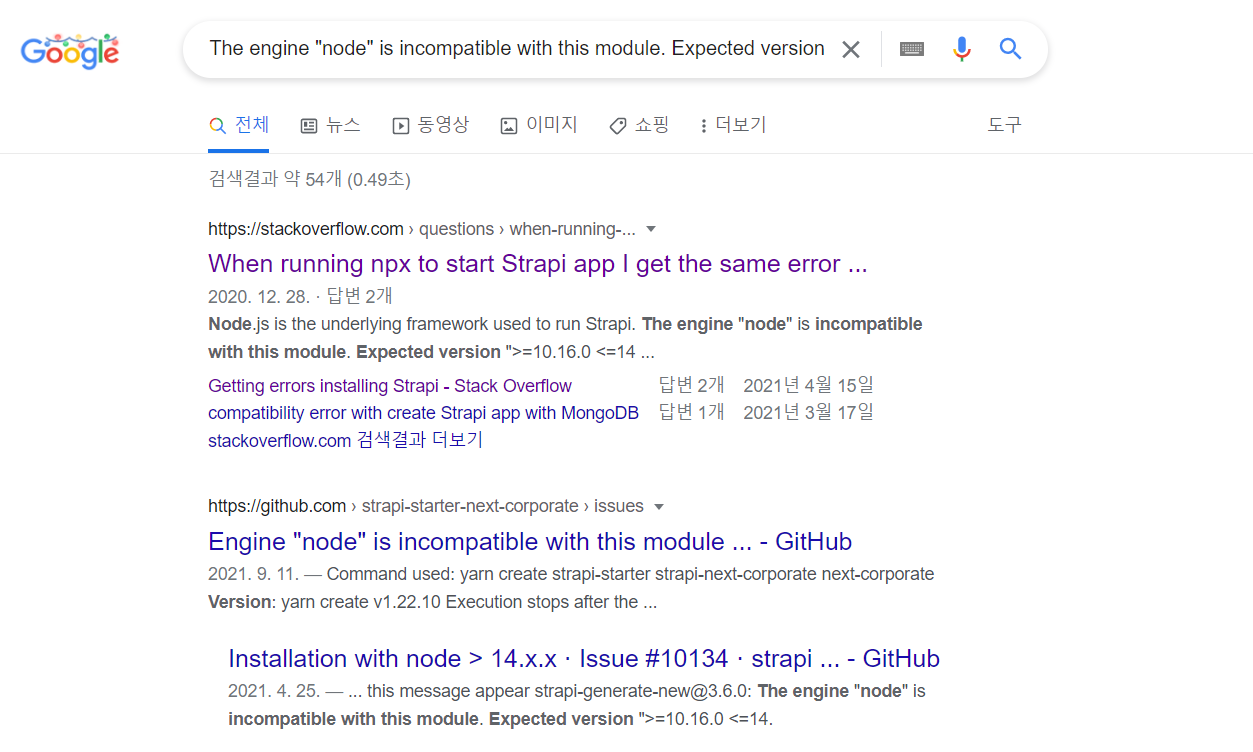Click the '2021. 9. 11.' snippet date
The width and height of the screenshot is (1253, 752).
[255, 575]
